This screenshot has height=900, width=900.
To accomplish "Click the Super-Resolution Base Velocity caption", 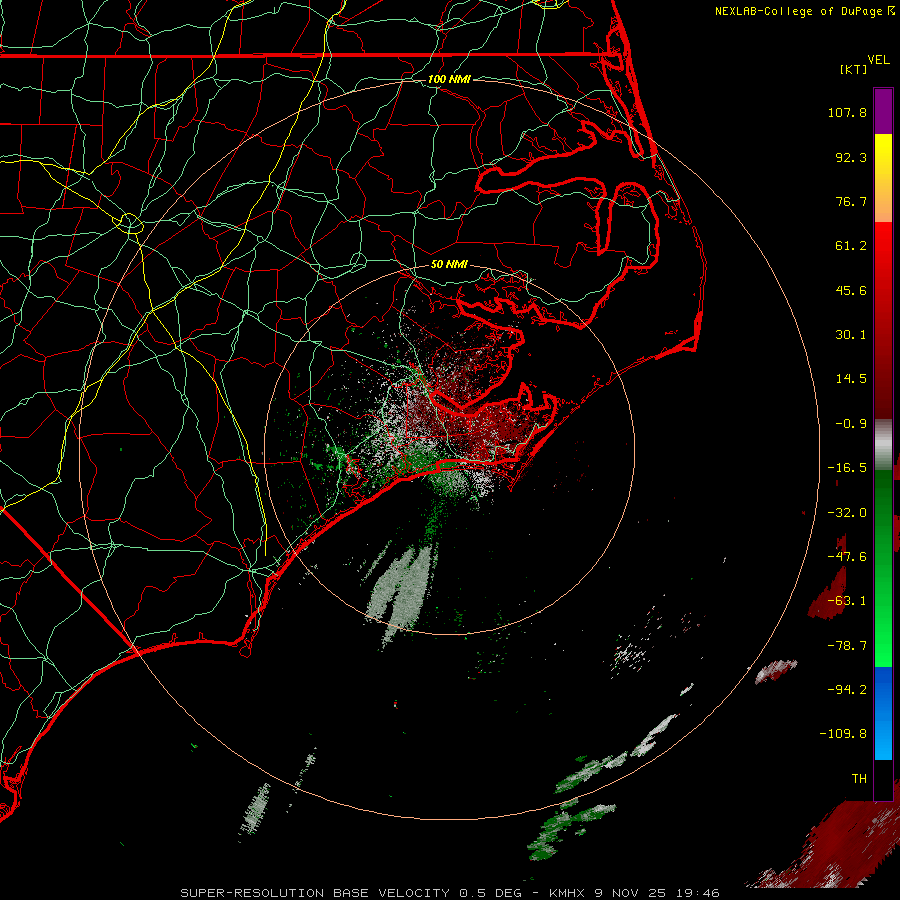I will point(449,893).
